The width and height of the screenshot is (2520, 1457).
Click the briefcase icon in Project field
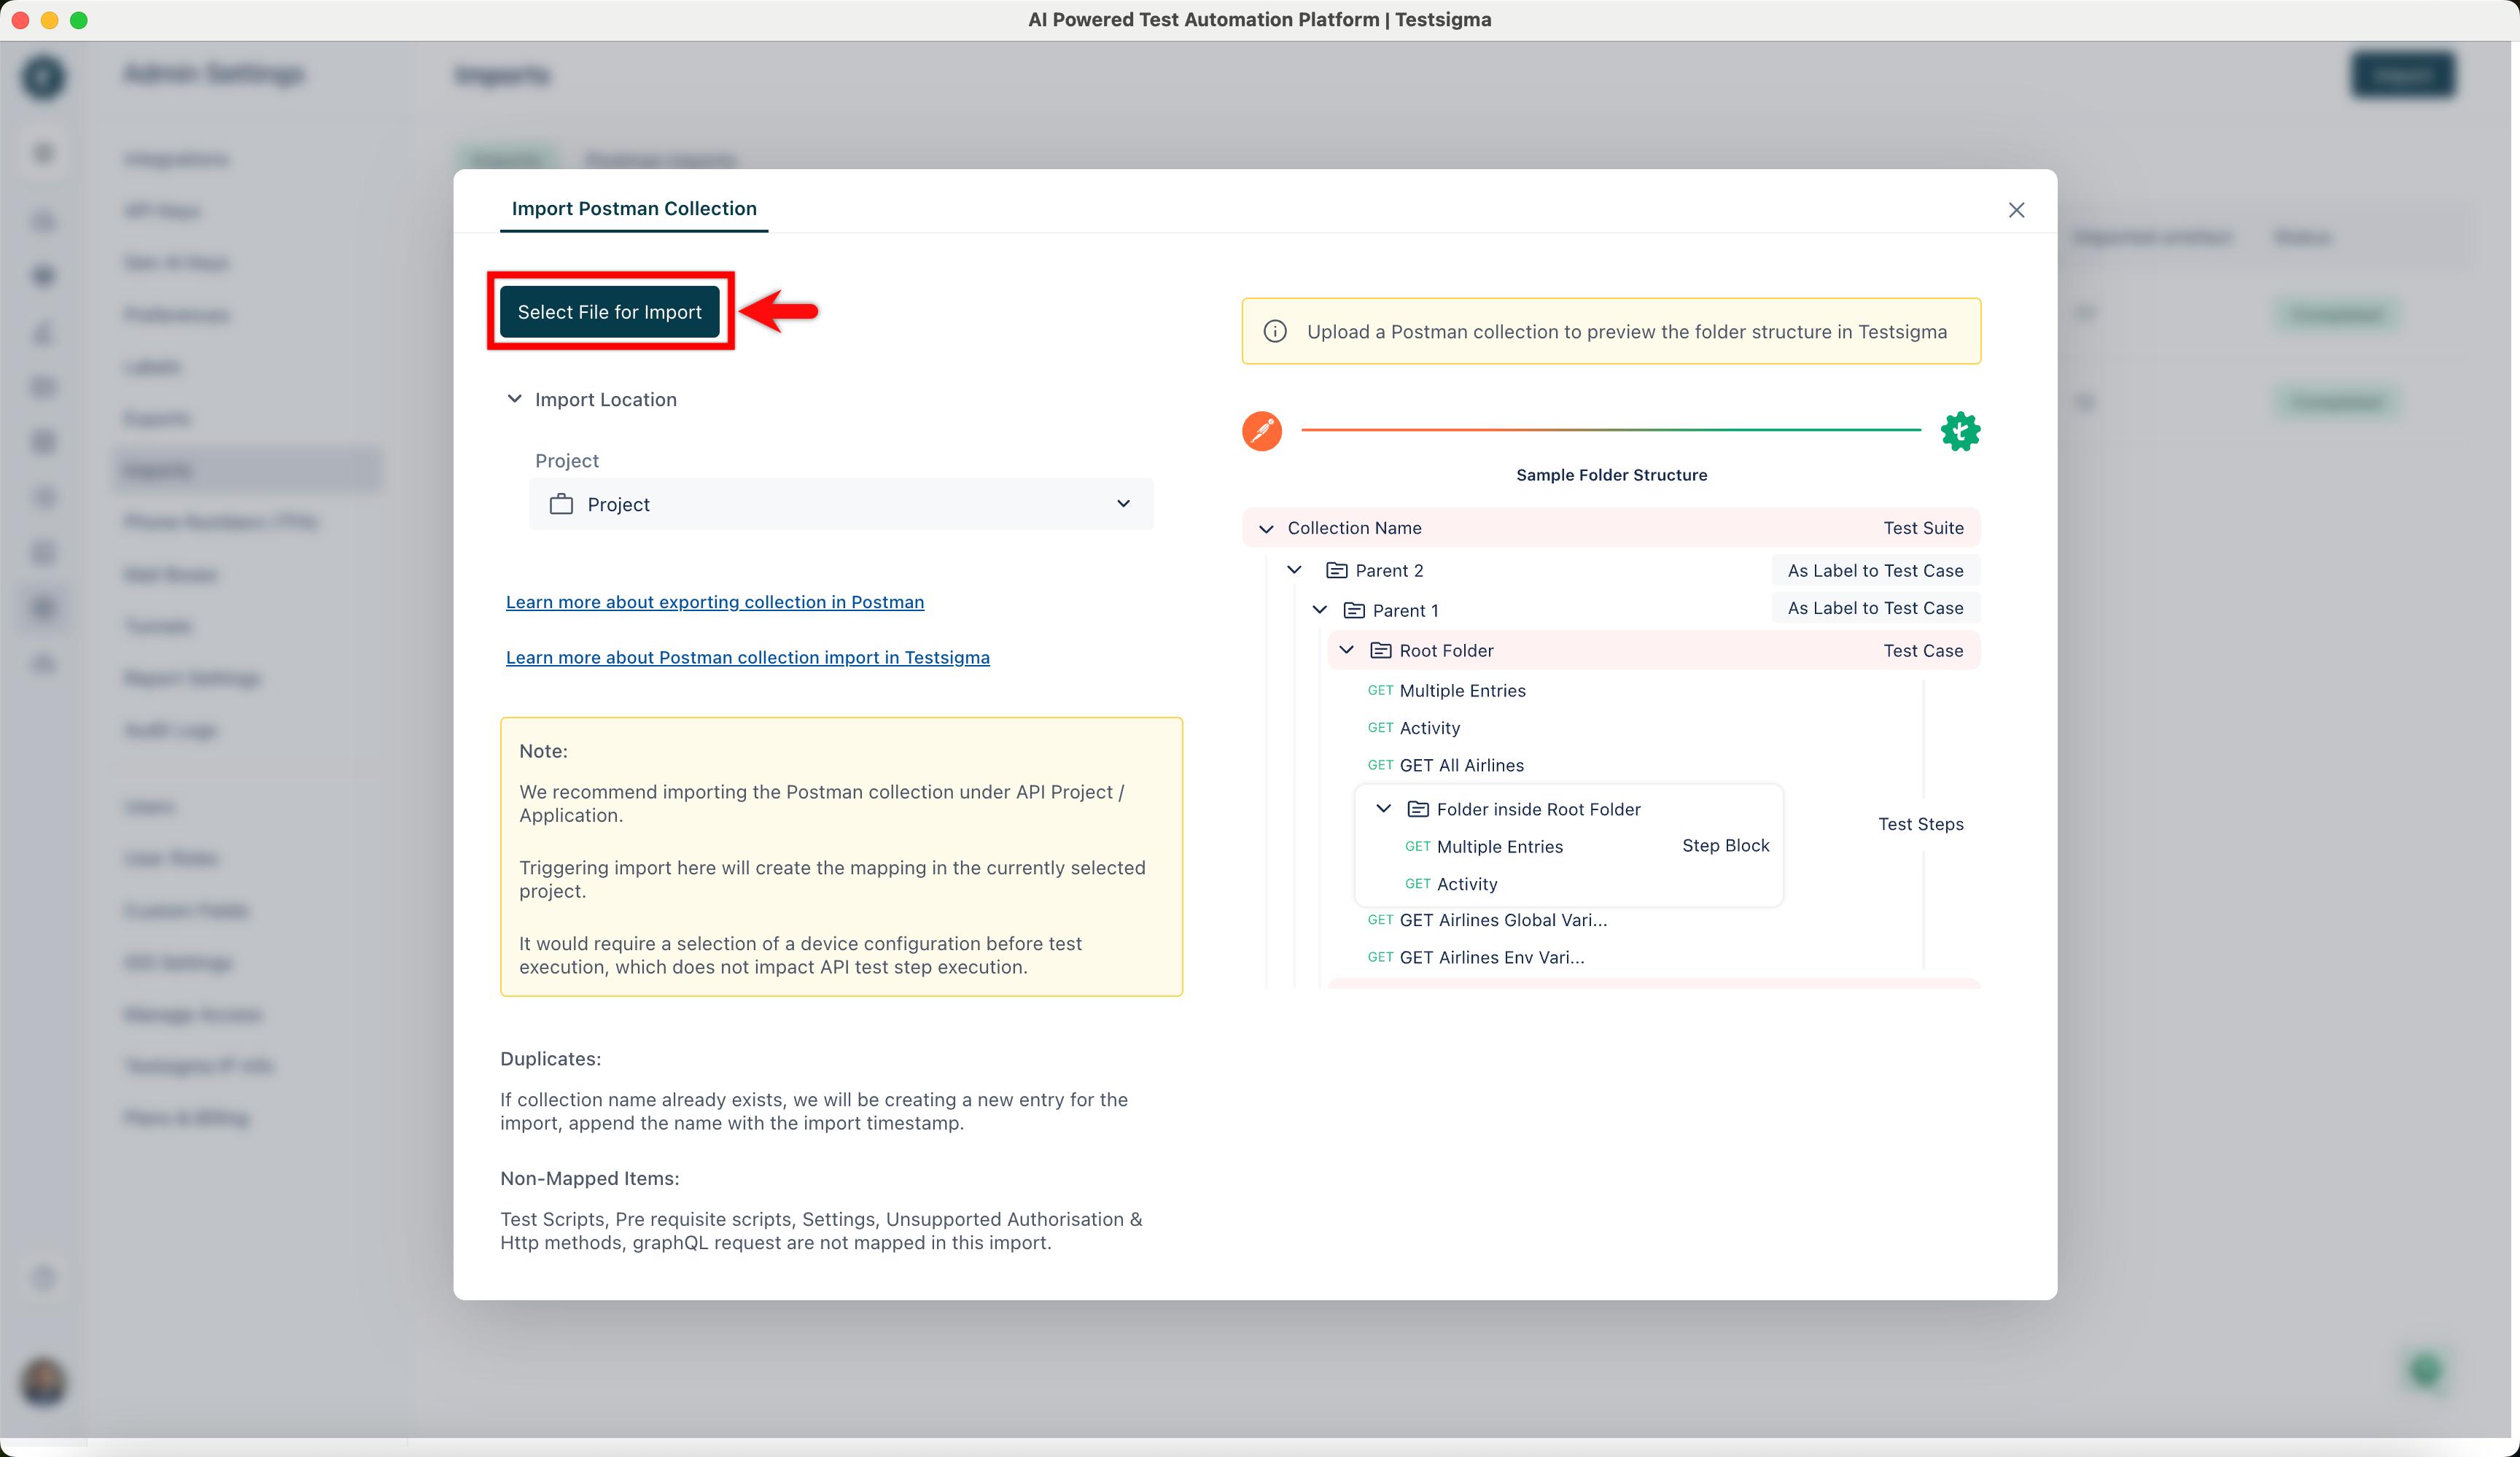[561, 504]
